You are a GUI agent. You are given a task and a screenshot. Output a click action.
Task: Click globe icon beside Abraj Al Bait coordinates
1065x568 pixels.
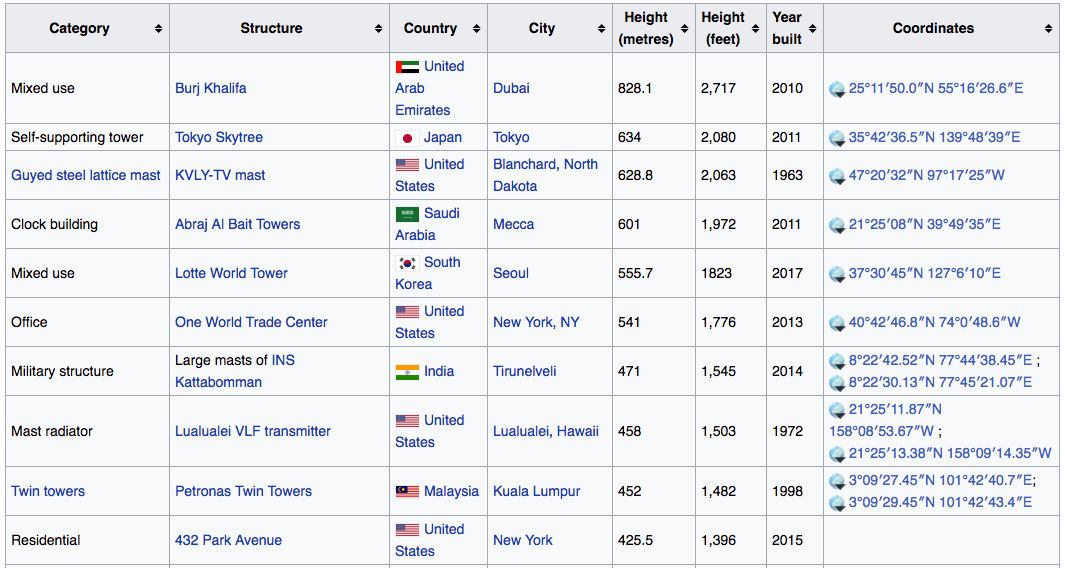[837, 225]
